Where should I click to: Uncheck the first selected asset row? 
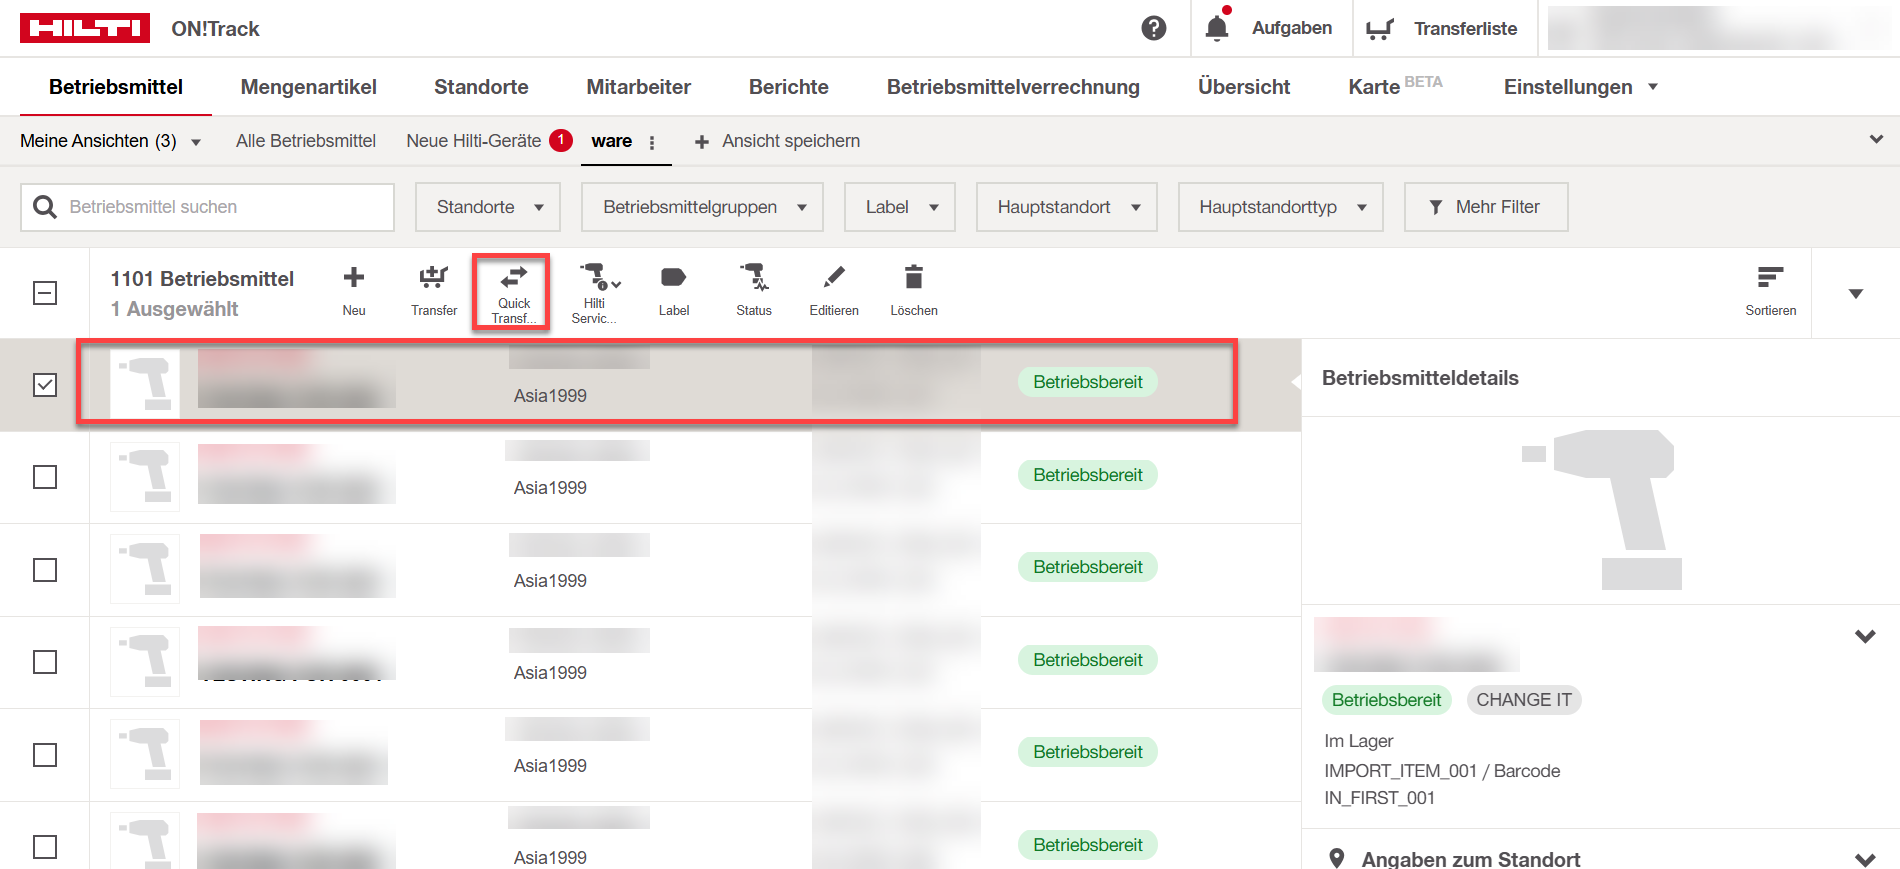(45, 385)
